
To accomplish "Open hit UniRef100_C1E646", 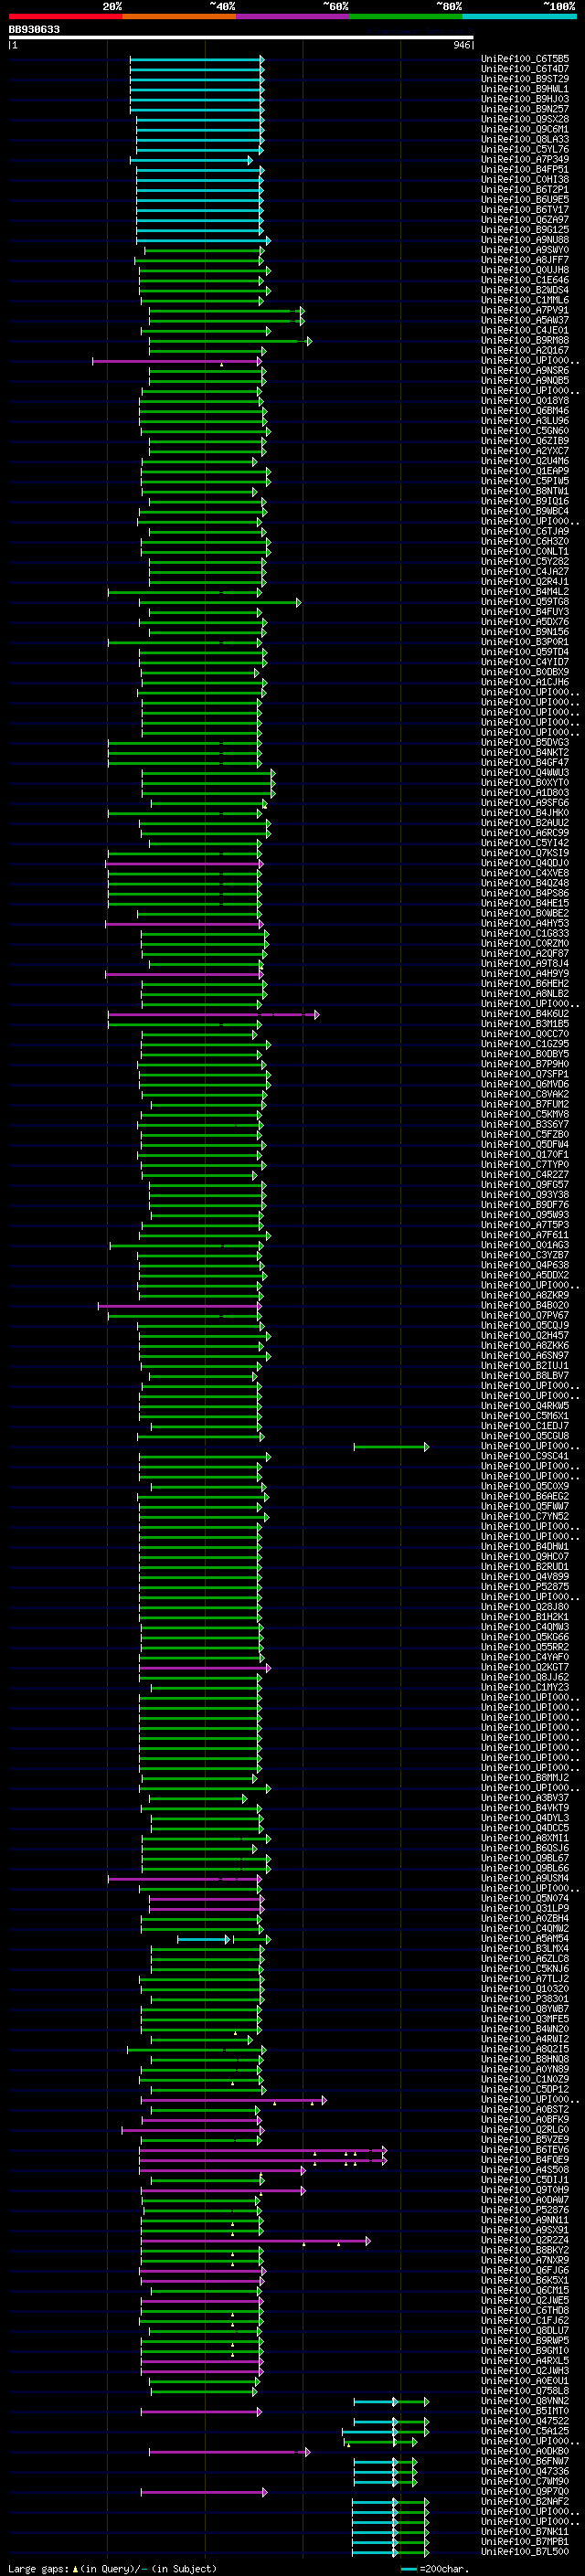I will (x=525, y=280).
